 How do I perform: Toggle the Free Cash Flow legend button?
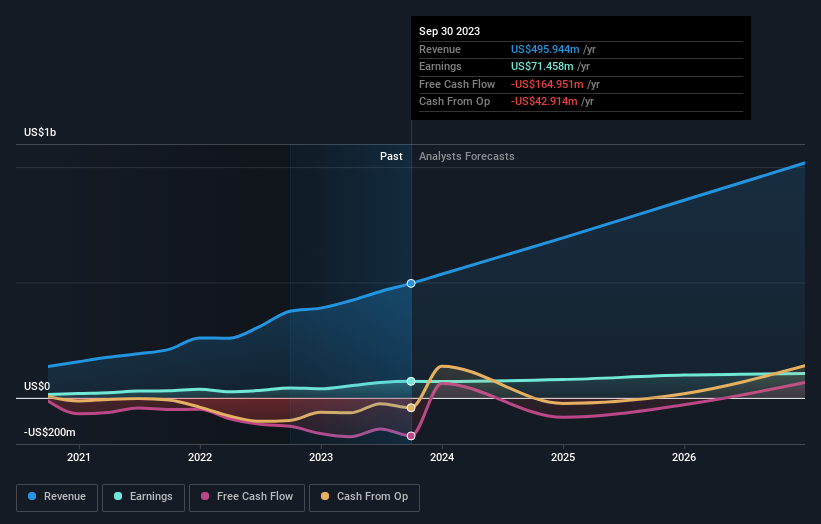(247, 497)
